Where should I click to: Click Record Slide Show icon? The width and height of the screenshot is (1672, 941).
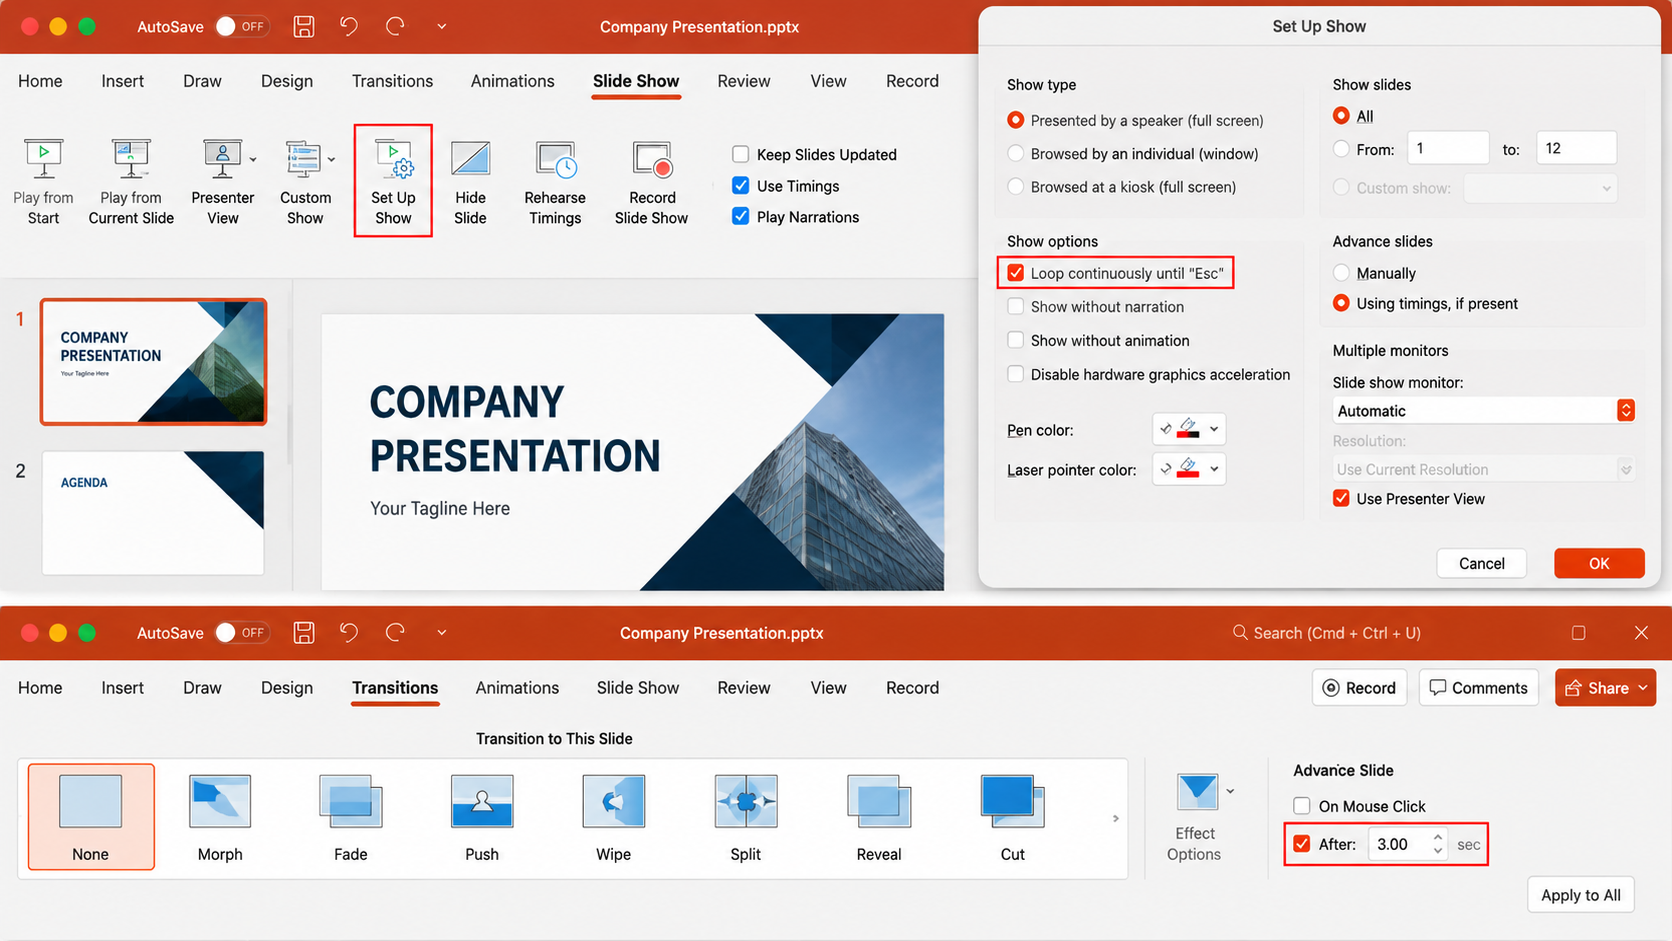pyautogui.click(x=652, y=160)
